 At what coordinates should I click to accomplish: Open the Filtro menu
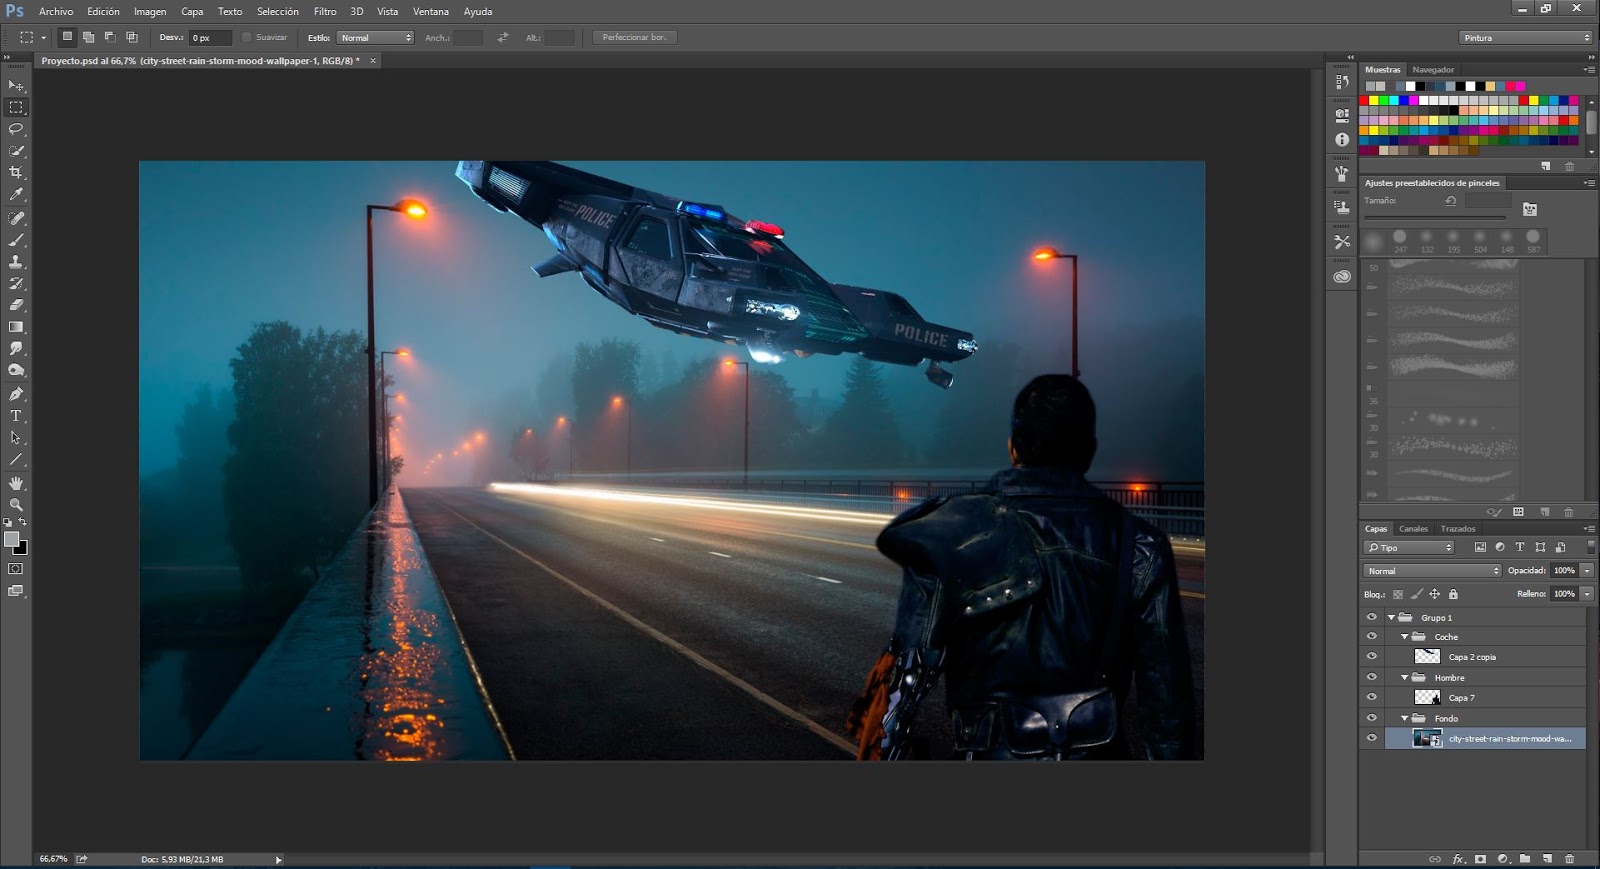point(325,12)
